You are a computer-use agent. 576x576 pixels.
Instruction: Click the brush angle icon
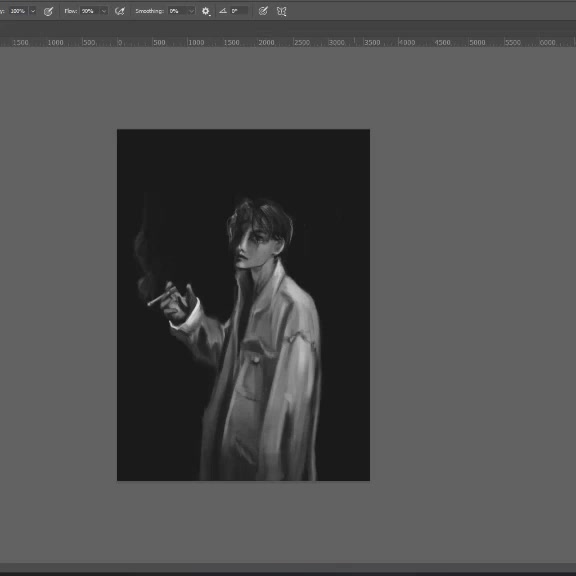point(223,11)
